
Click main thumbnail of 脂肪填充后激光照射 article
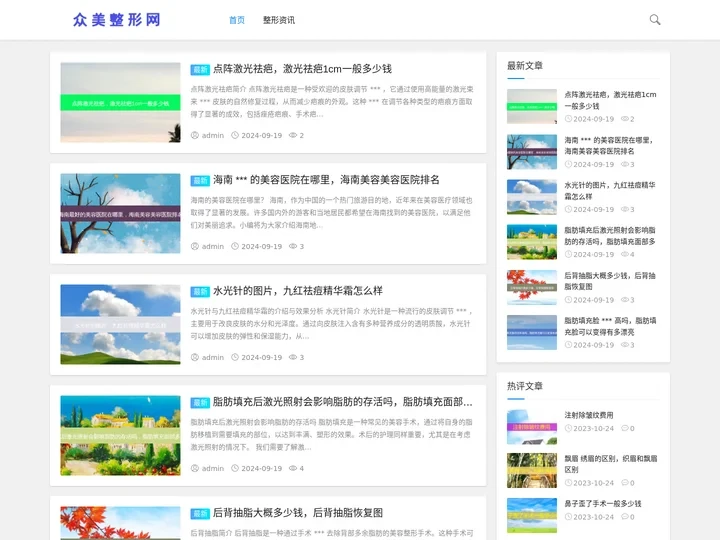point(120,435)
